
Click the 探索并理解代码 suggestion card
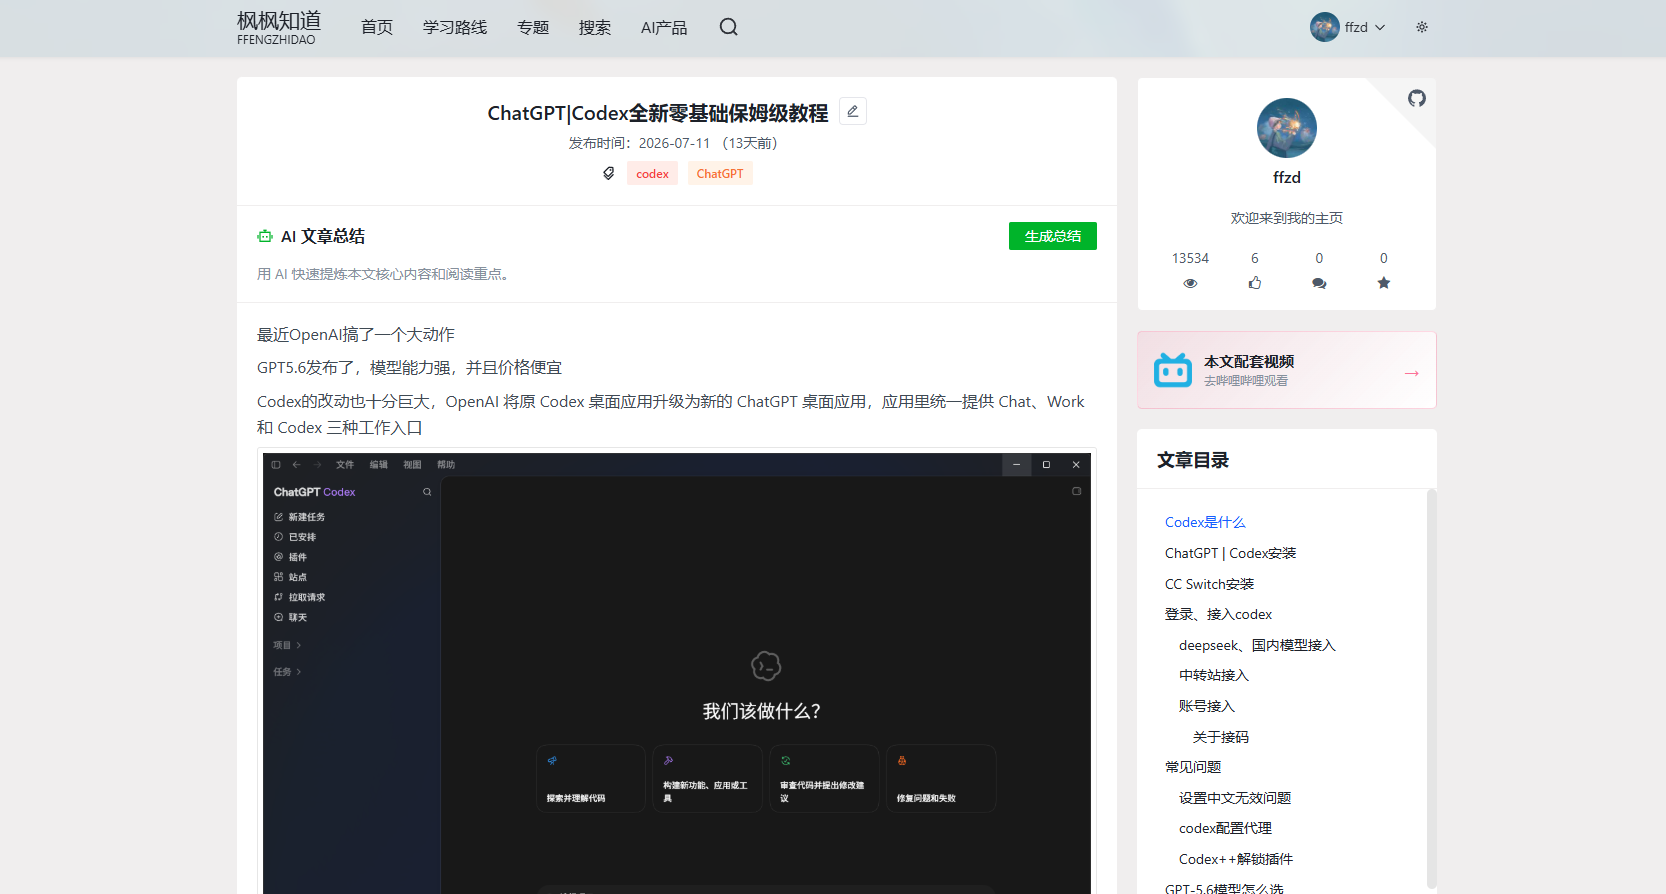click(591, 778)
